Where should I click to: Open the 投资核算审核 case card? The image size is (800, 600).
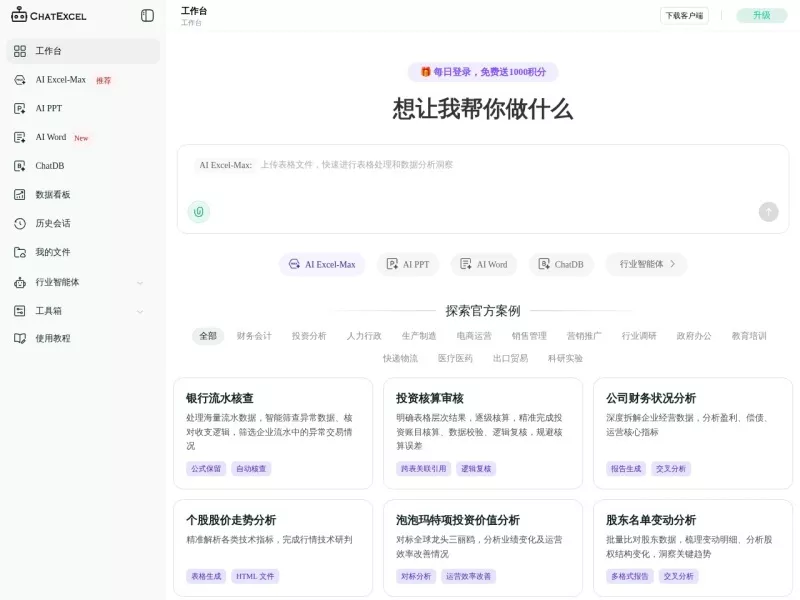point(483,433)
